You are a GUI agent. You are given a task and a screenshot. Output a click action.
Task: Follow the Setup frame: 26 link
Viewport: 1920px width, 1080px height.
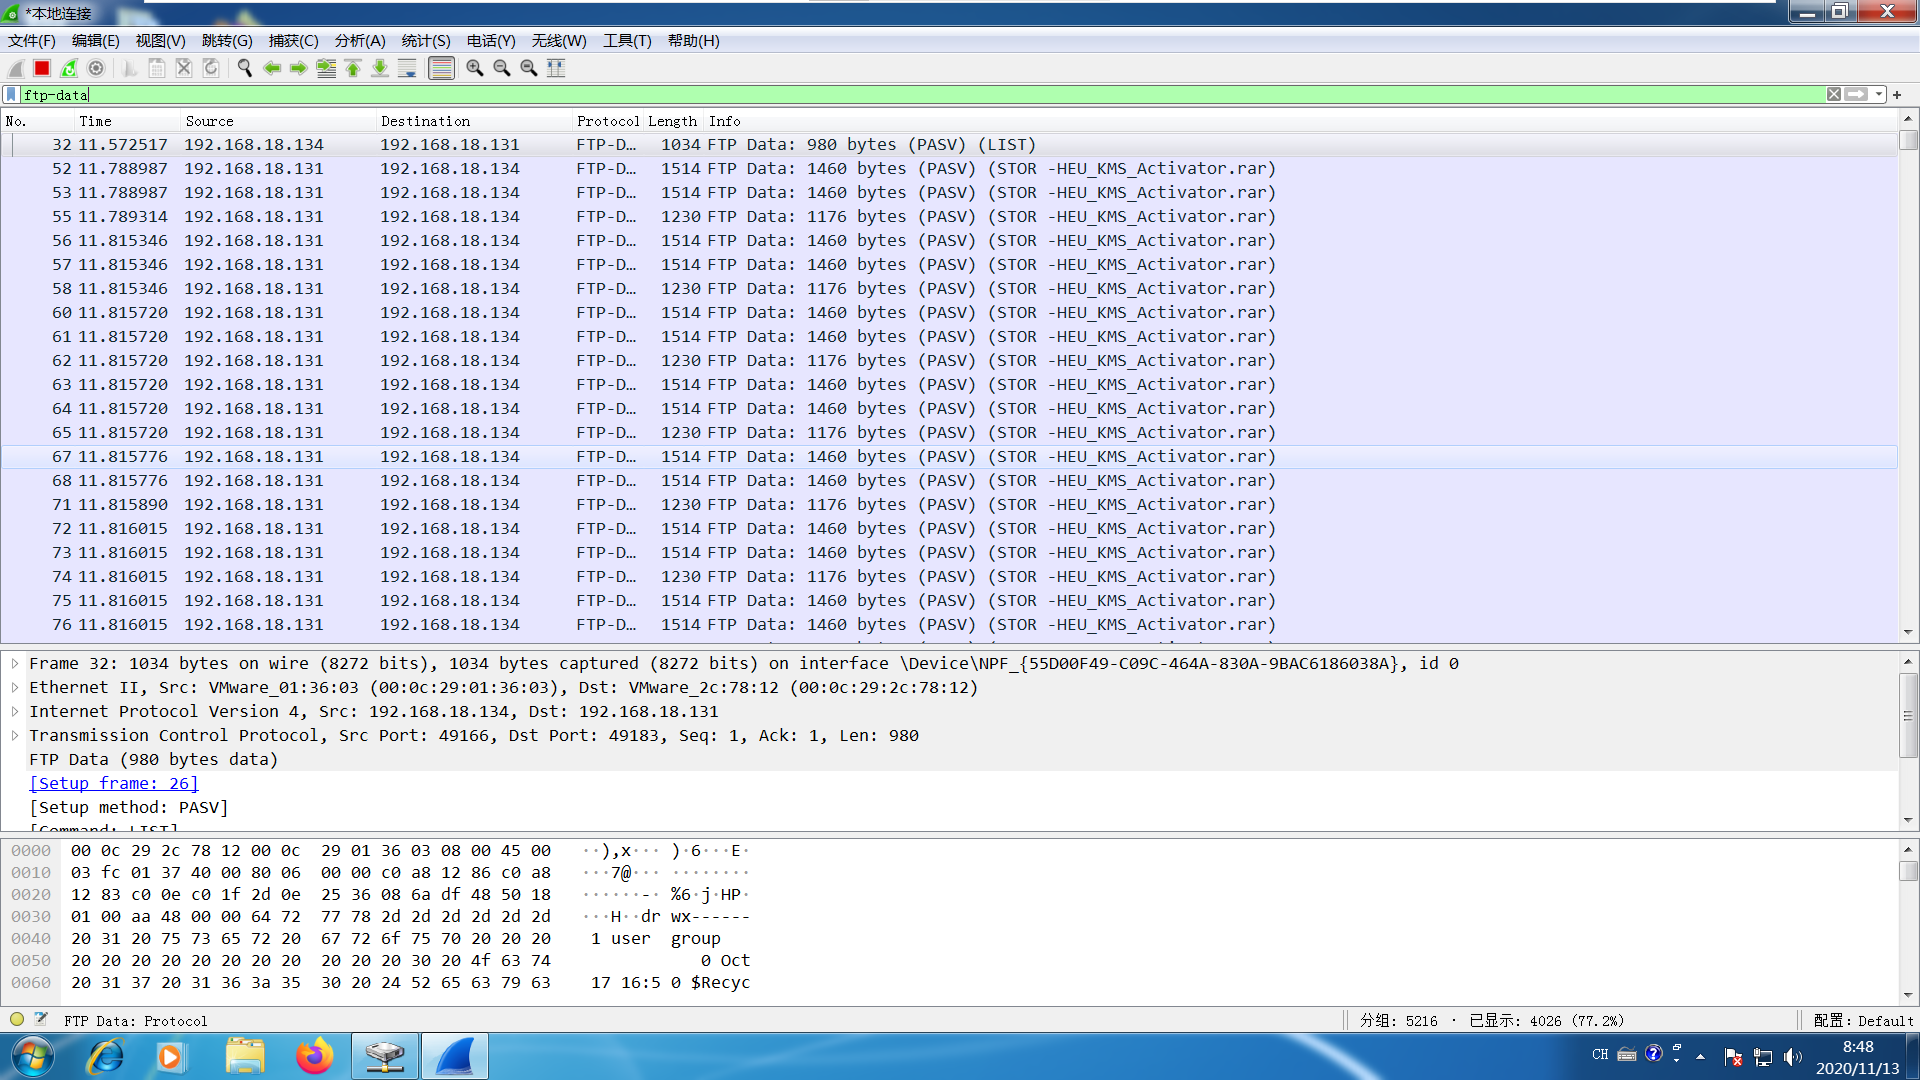(x=113, y=783)
